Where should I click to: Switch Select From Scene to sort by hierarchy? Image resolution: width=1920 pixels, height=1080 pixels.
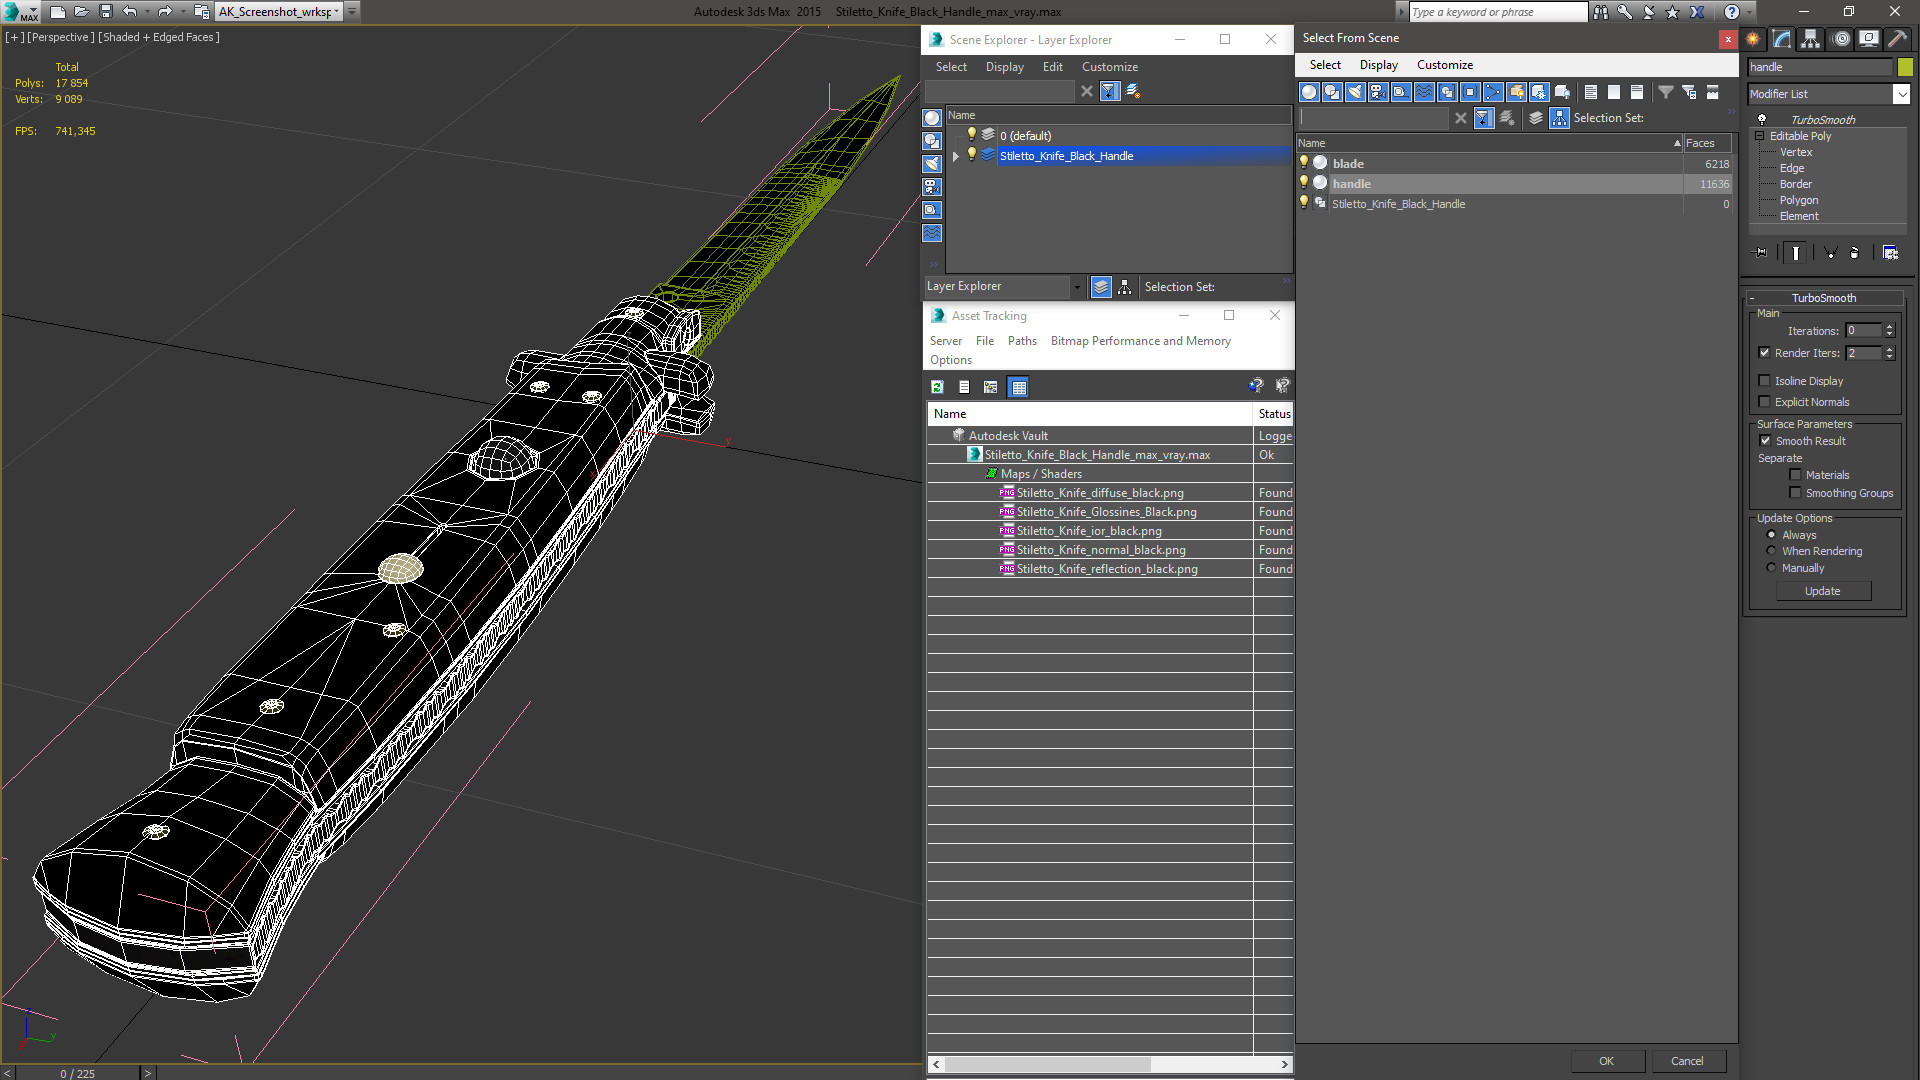click(x=1560, y=118)
